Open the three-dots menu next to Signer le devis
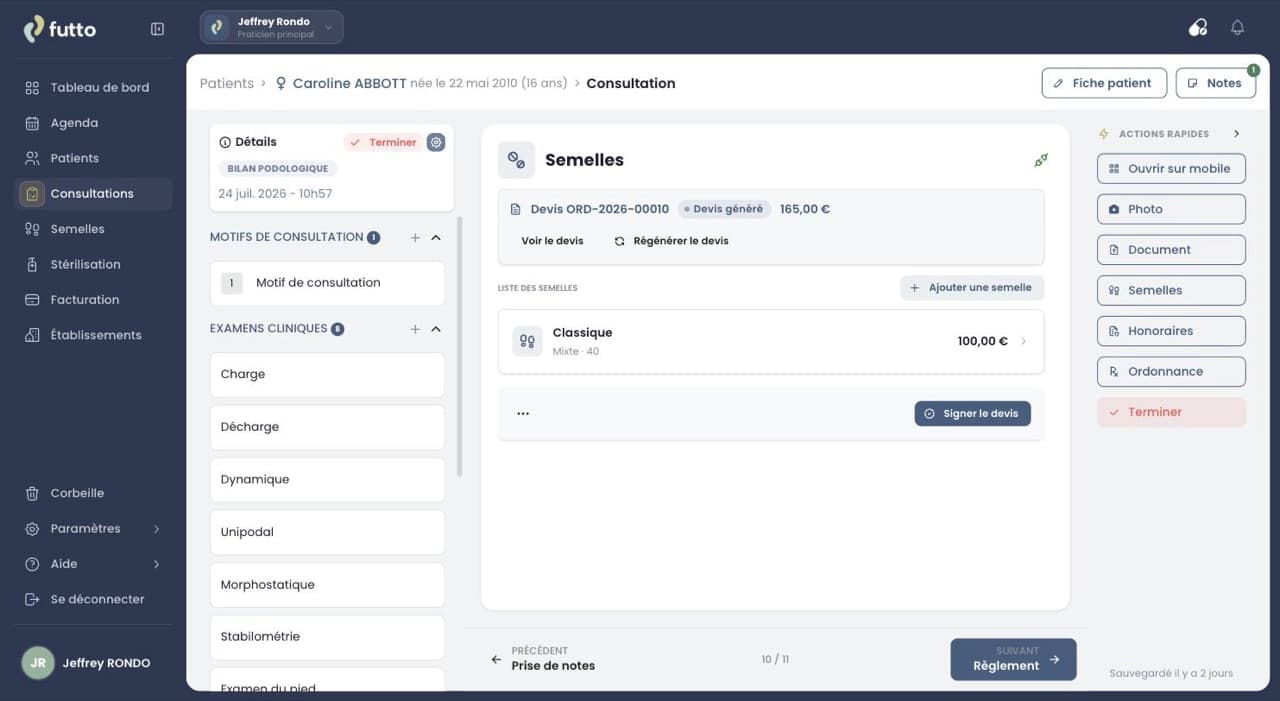 click(x=523, y=414)
